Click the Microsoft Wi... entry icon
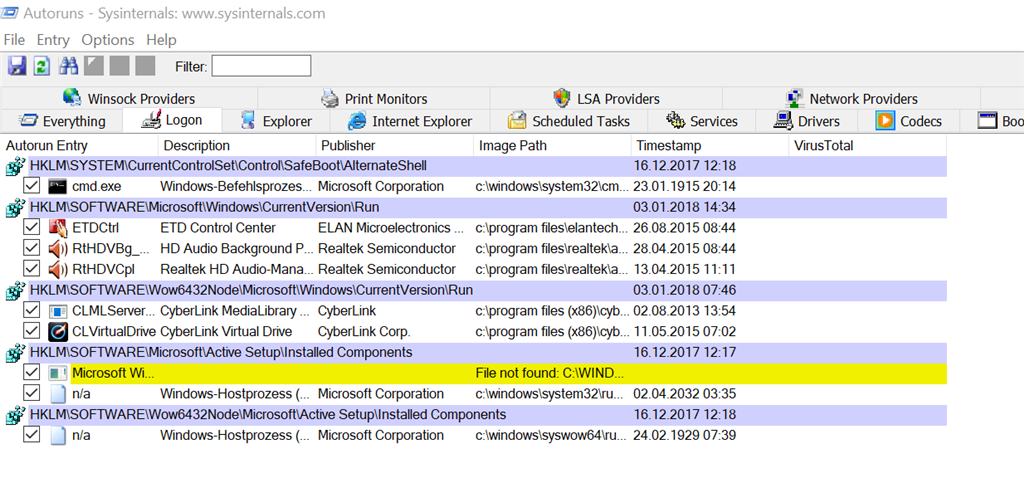This screenshot has height=502, width=1024. point(58,373)
